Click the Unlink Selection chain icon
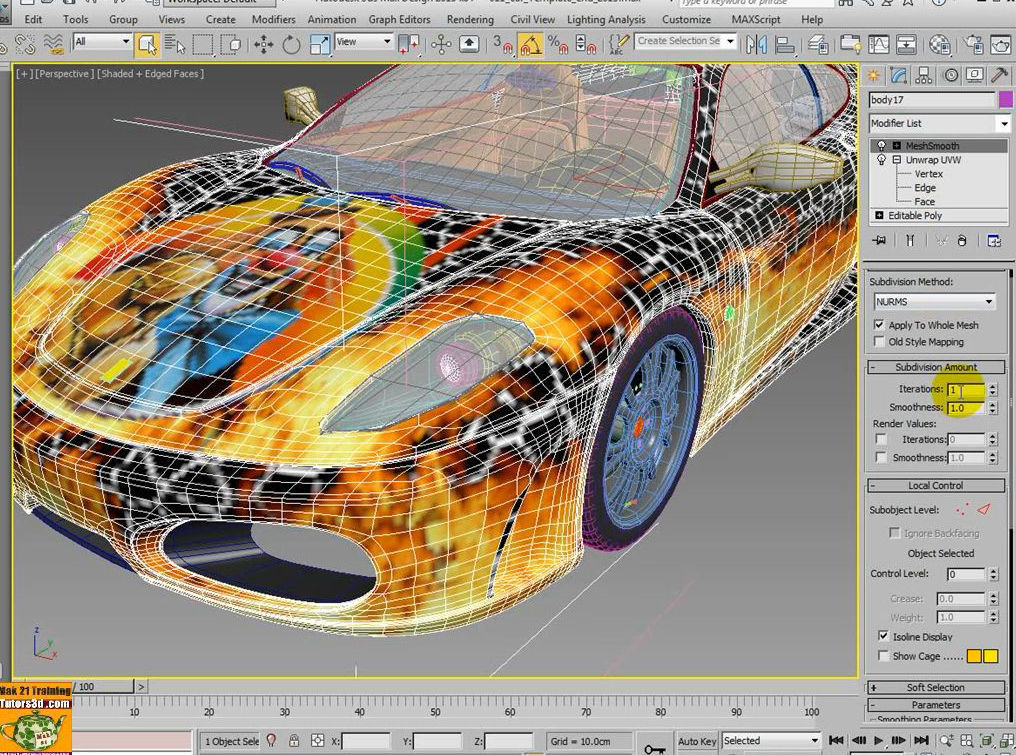The height and width of the screenshot is (755, 1016). [x=25, y=44]
